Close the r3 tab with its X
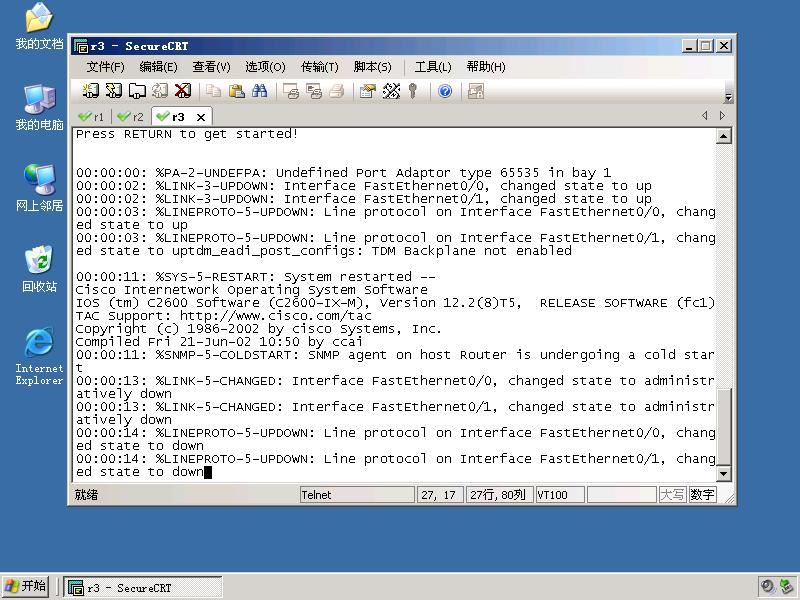Screen dimensions: 800x600 (x=201, y=117)
